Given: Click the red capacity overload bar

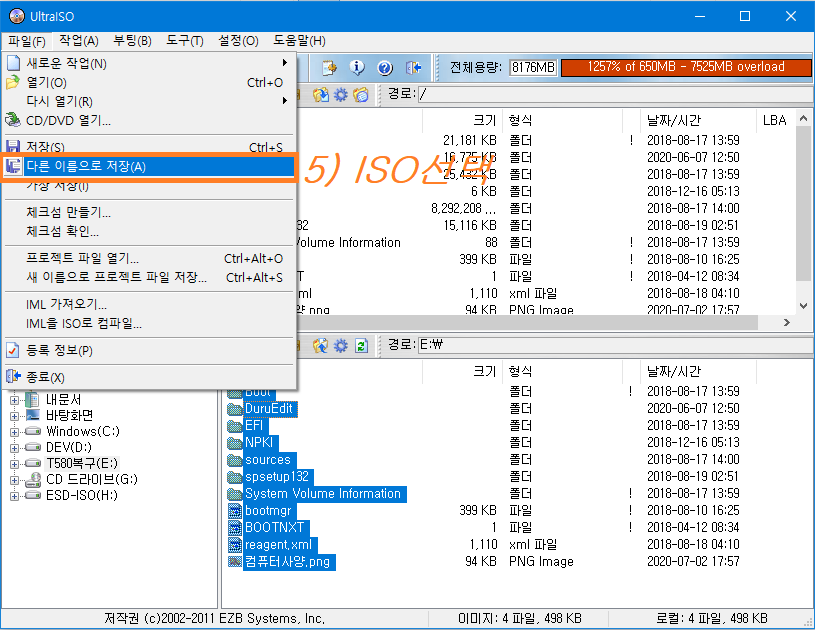Looking at the screenshot, I should pos(686,67).
